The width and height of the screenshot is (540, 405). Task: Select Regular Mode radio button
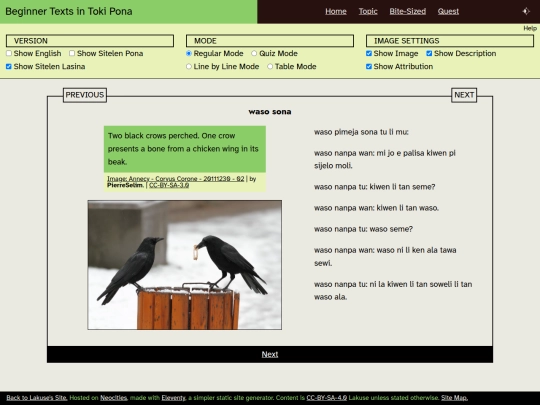tap(189, 53)
